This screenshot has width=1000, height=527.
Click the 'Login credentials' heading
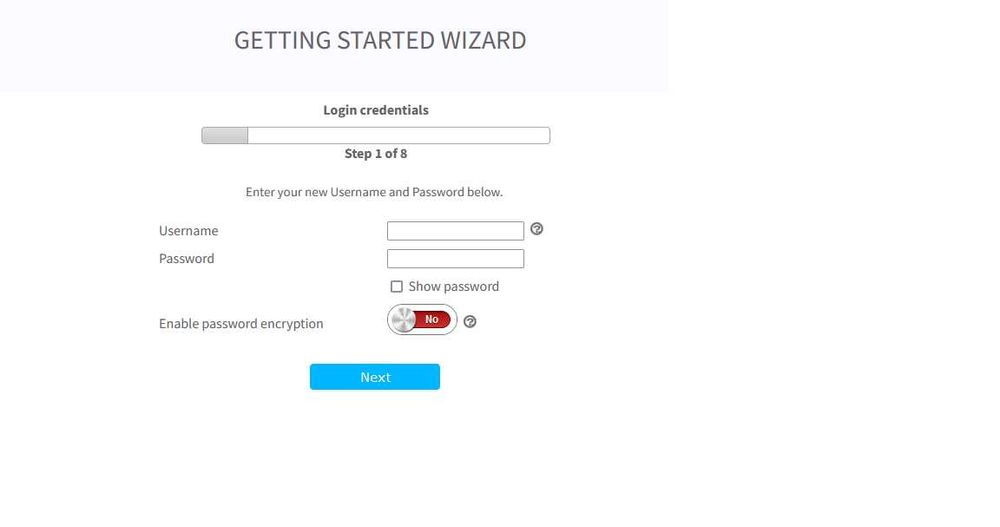point(376,110)
